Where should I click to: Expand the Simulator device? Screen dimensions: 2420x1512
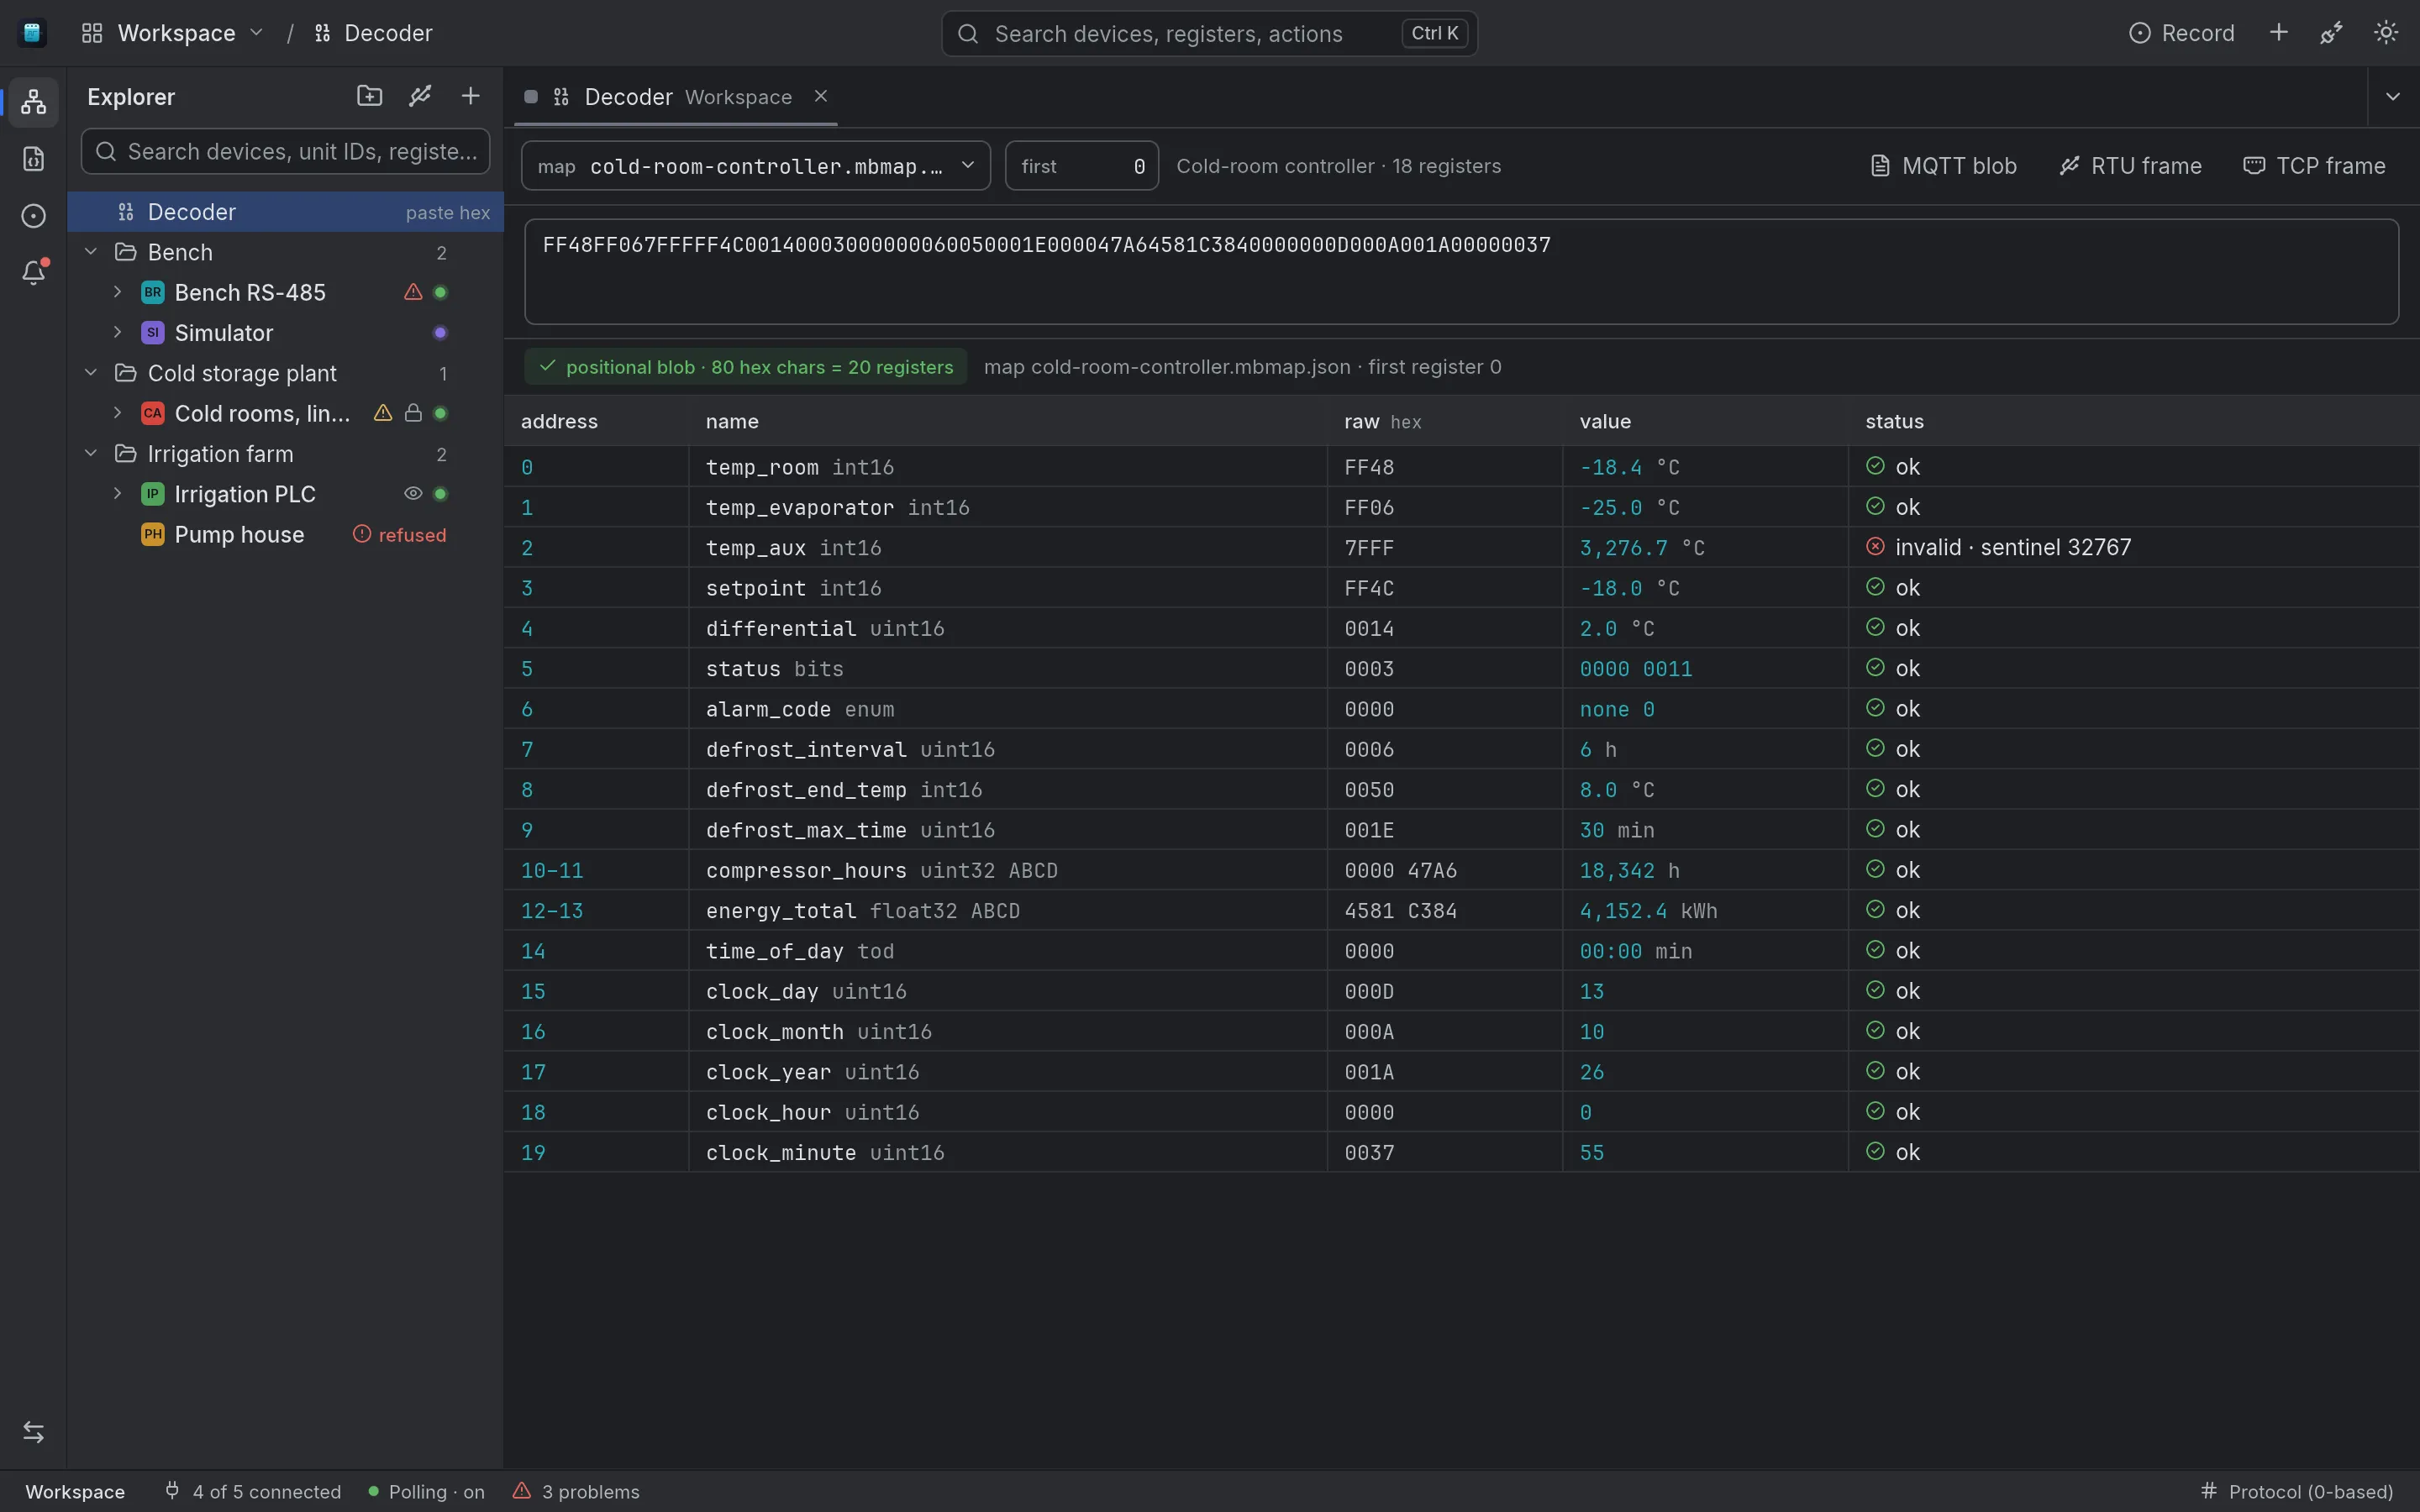pyautogui.click(x=118, y=332)
